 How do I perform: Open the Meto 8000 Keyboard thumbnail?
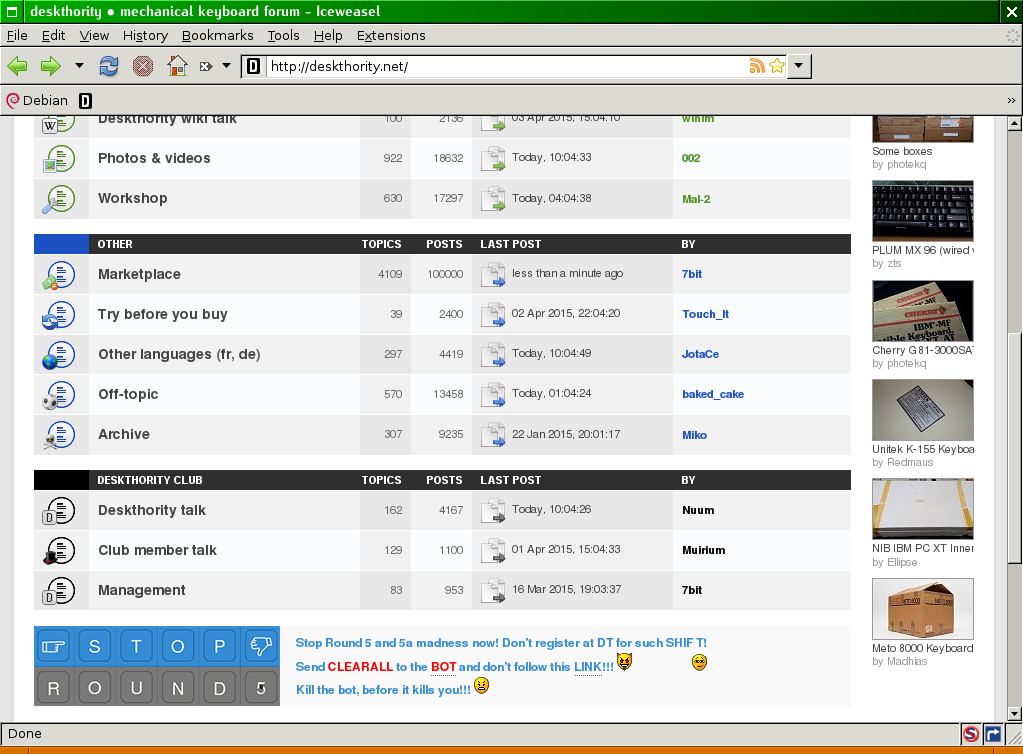922,609
